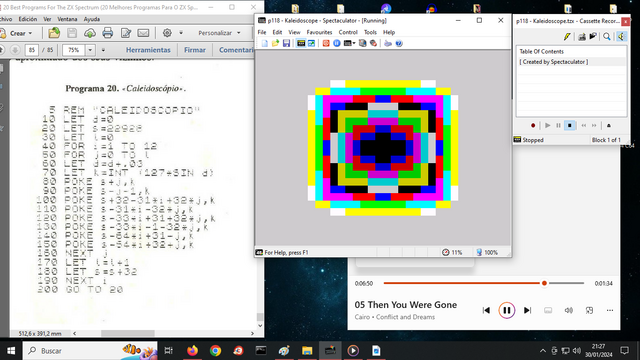Toggle the speaker sound icon in Cassette Recorder
Image resolution: width=640 pixels, height=360 pixels.
tap(621, 37)
